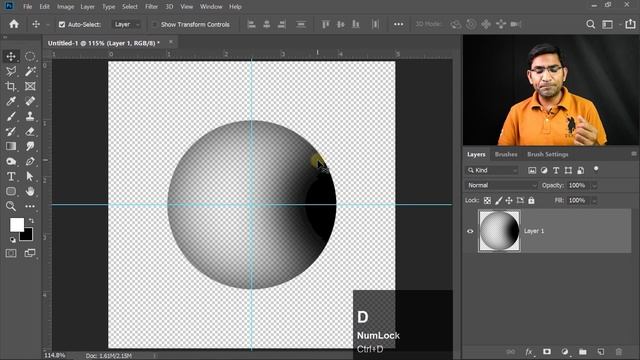Select the Rectangle shape tool
The image size is (640, 360).
(x=11, y=191)
